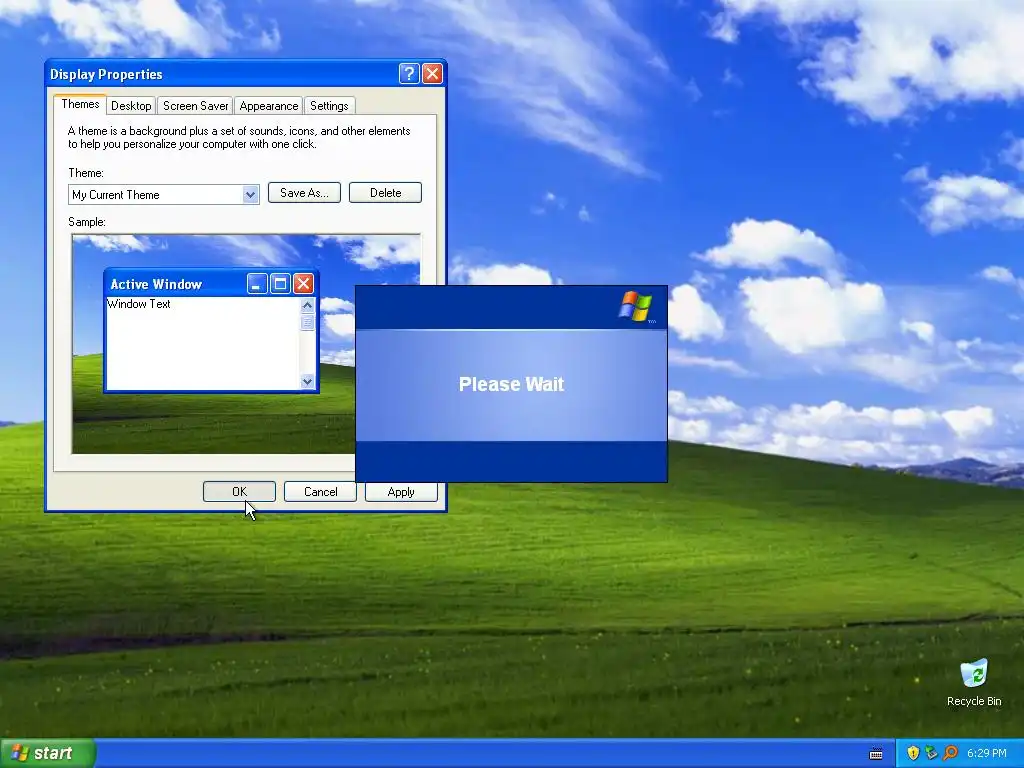Open the Start menu

pyautogui.click(x=47, y=753)
